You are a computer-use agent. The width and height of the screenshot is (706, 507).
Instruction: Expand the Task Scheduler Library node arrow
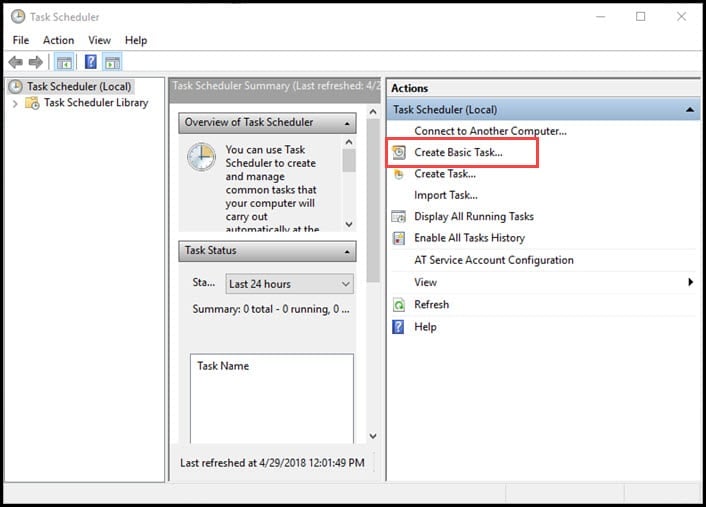pyautogui.click(x=15, y=104)
